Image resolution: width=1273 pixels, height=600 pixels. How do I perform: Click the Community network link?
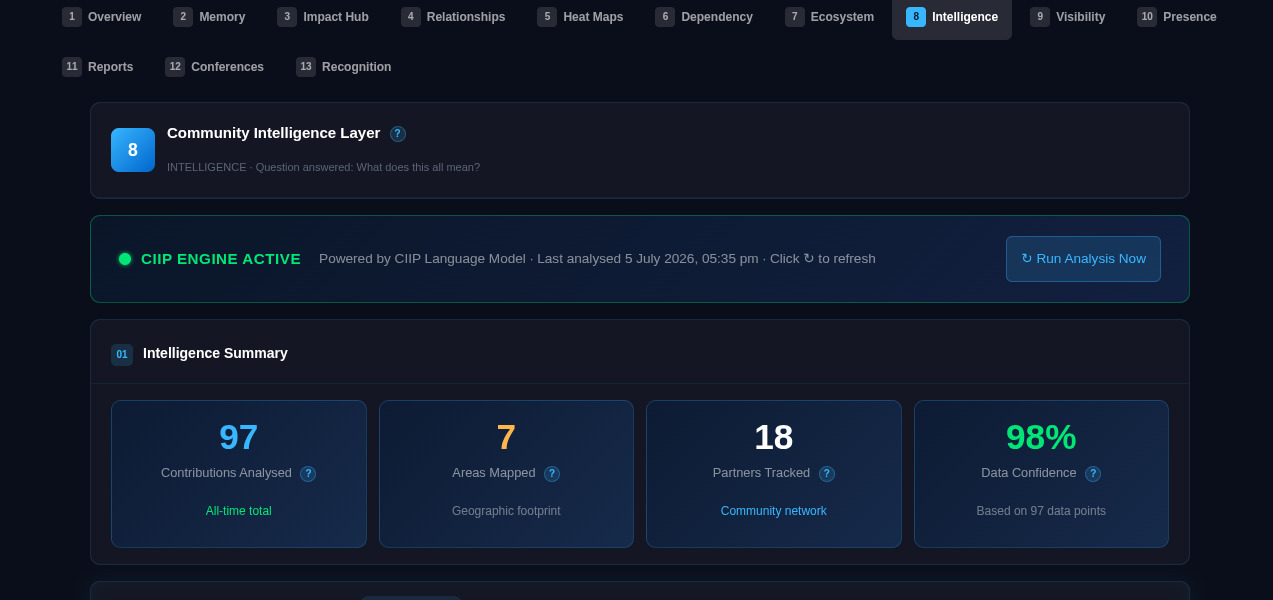774,511
